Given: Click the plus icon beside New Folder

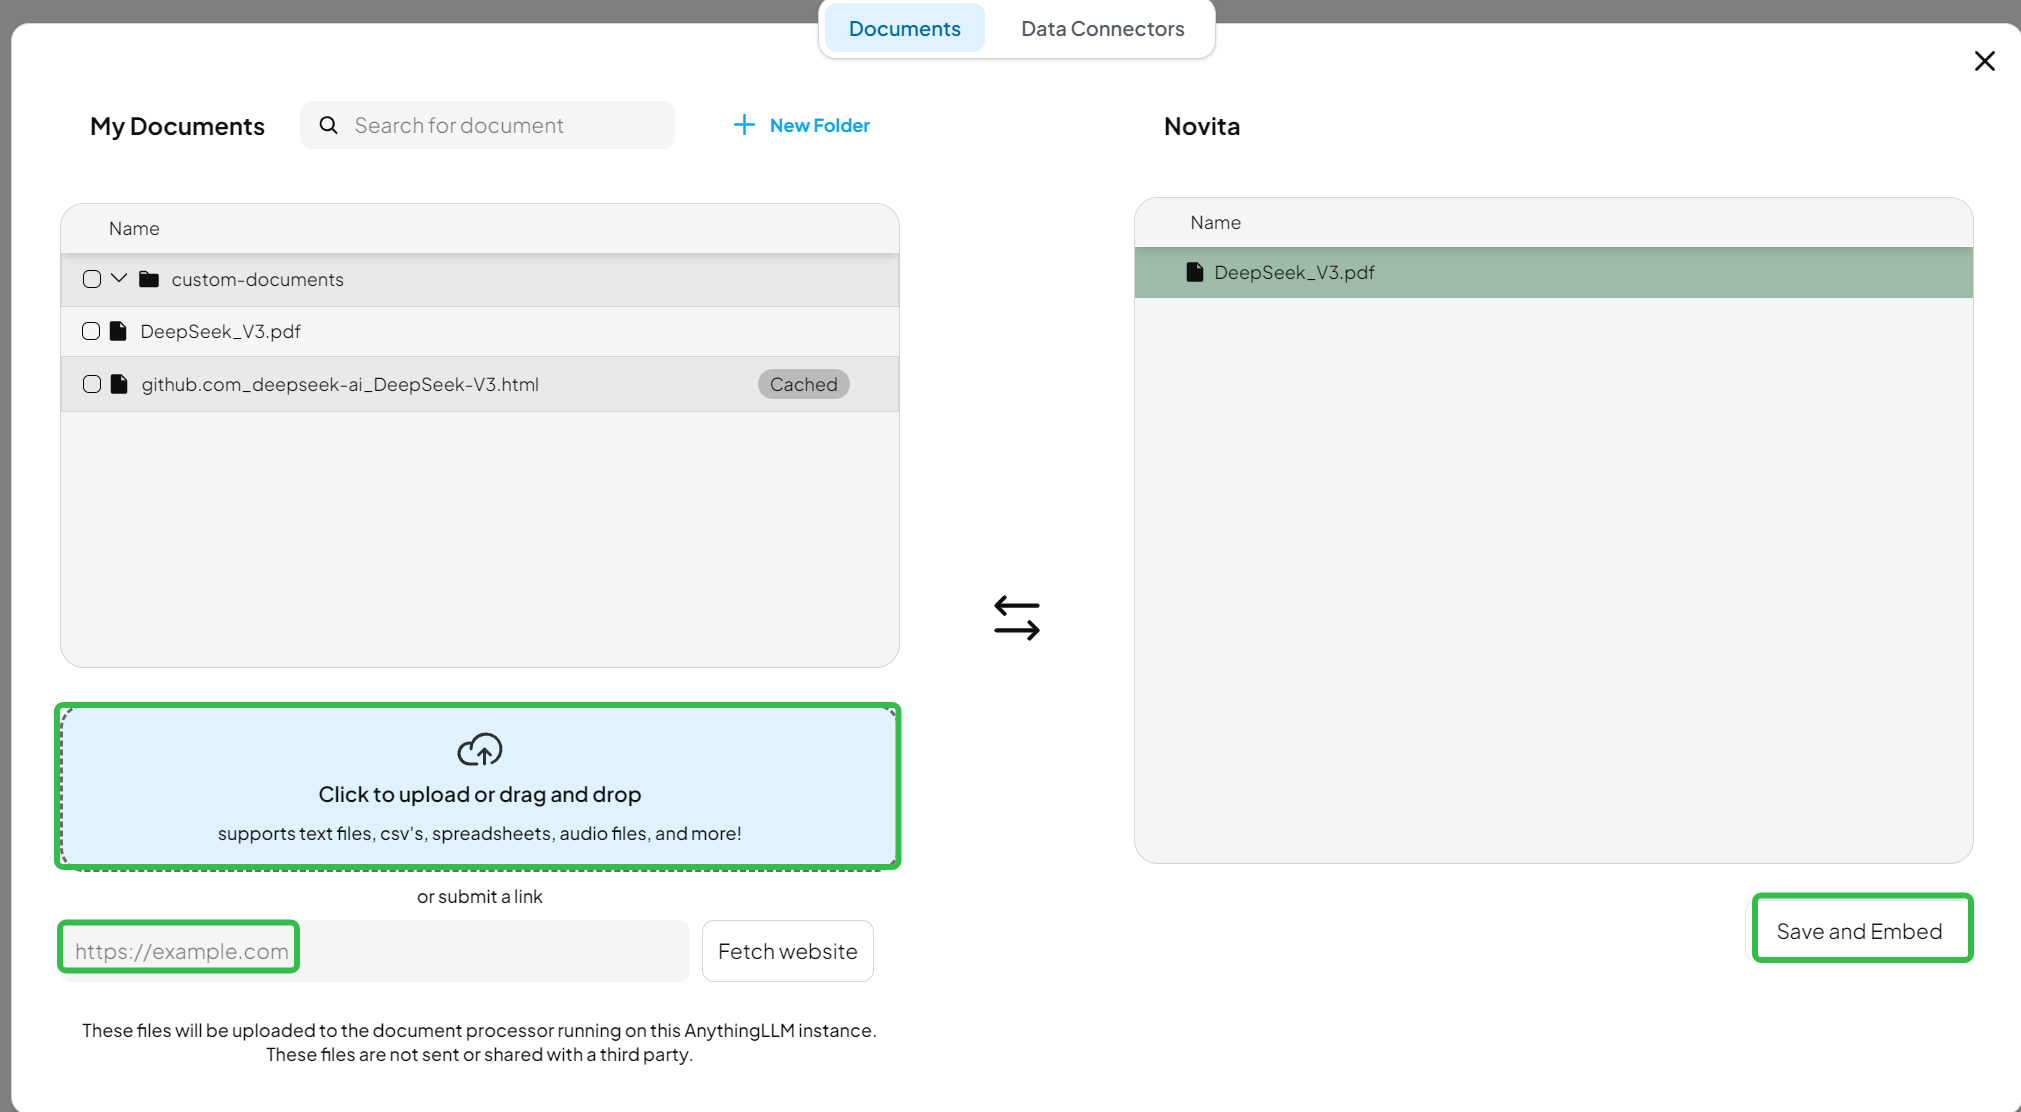Looking at the screenshot, I should pyautogui.click(x=744, y=125).
